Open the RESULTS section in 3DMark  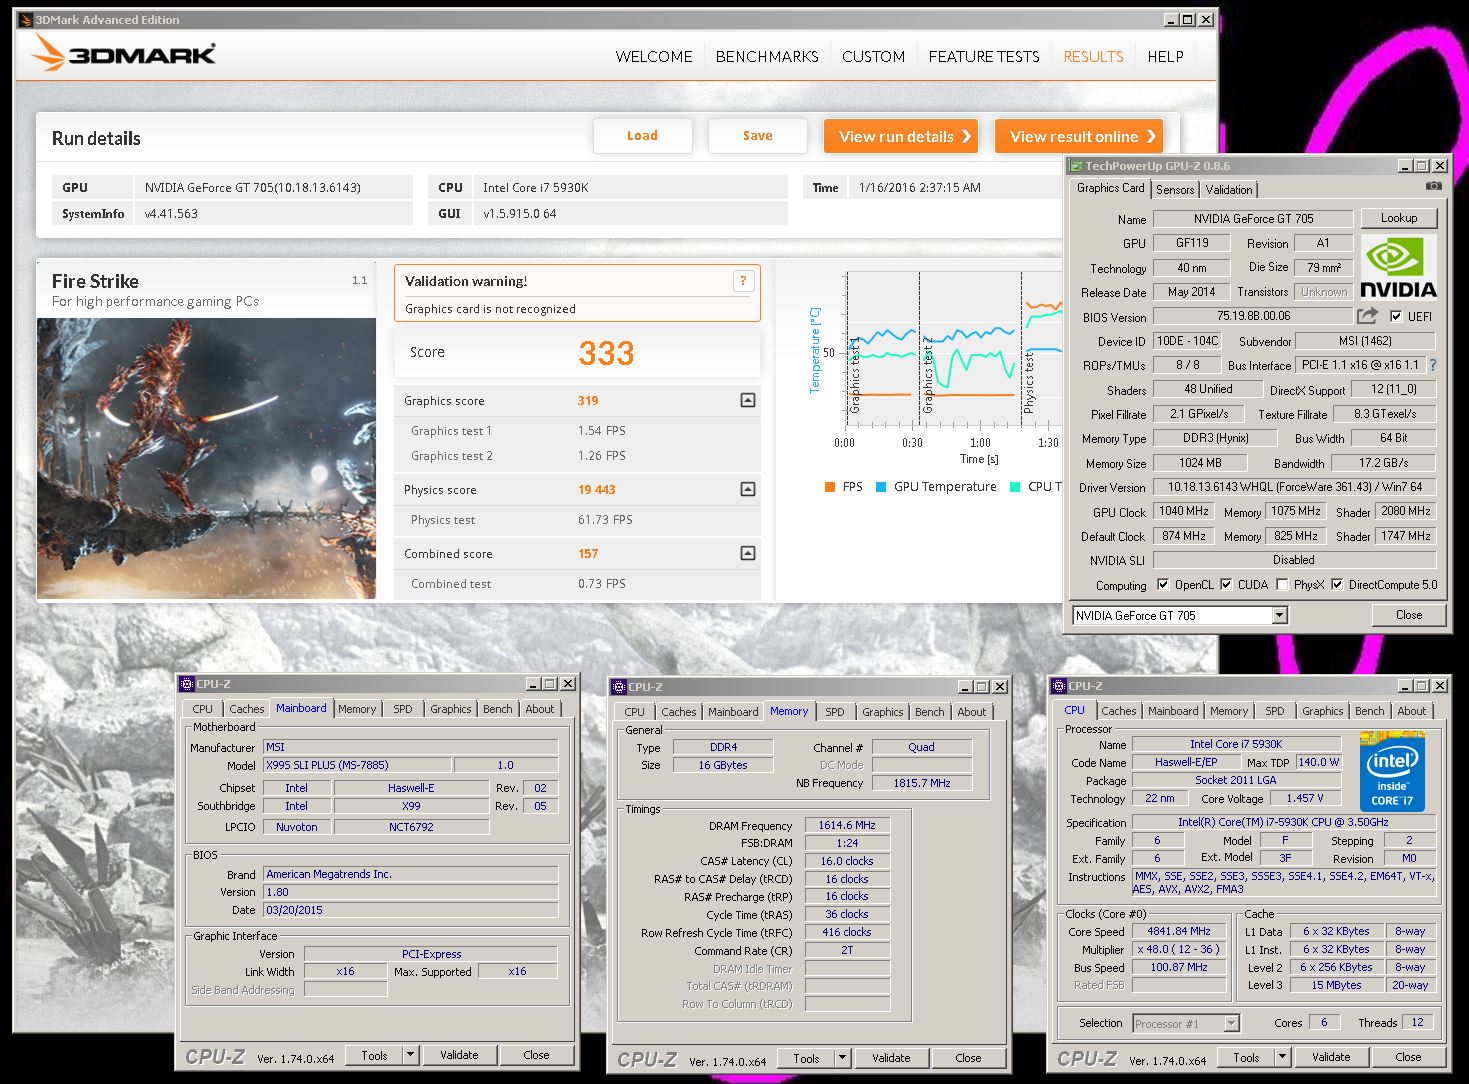(x=1093, y=57)
